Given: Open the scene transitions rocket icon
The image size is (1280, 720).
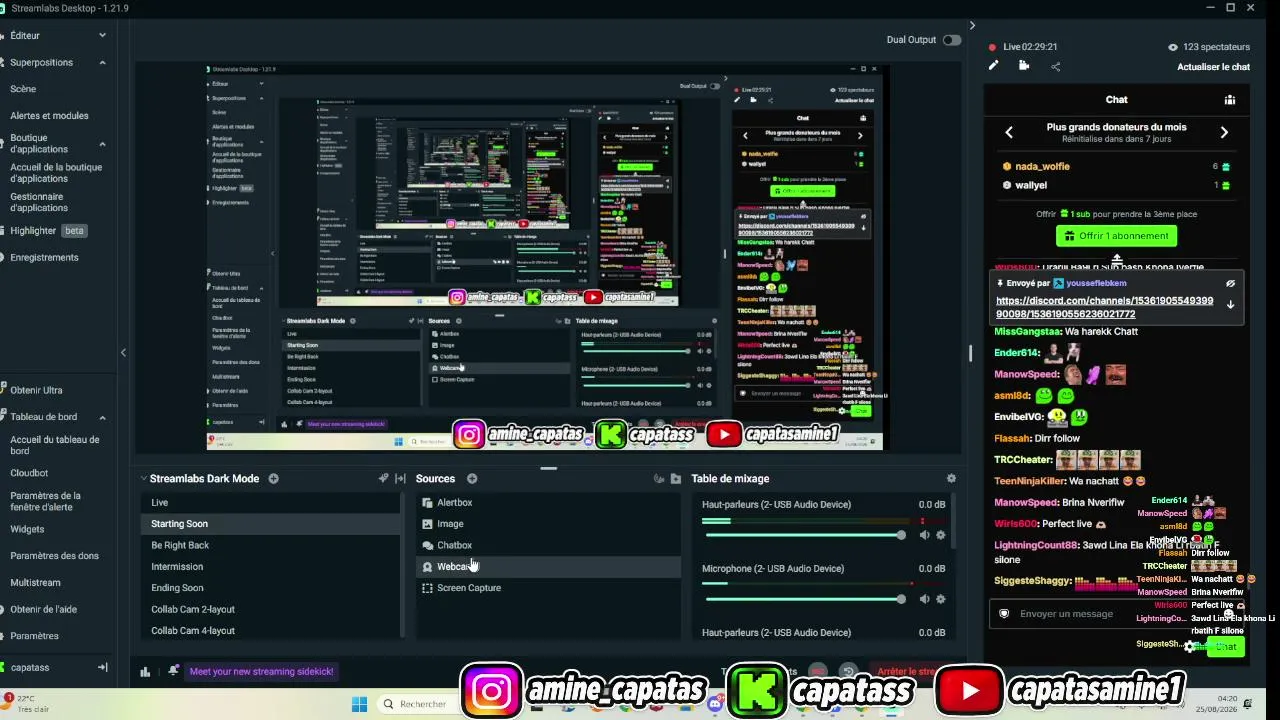Looking at the screenshot, I should 383,479.
